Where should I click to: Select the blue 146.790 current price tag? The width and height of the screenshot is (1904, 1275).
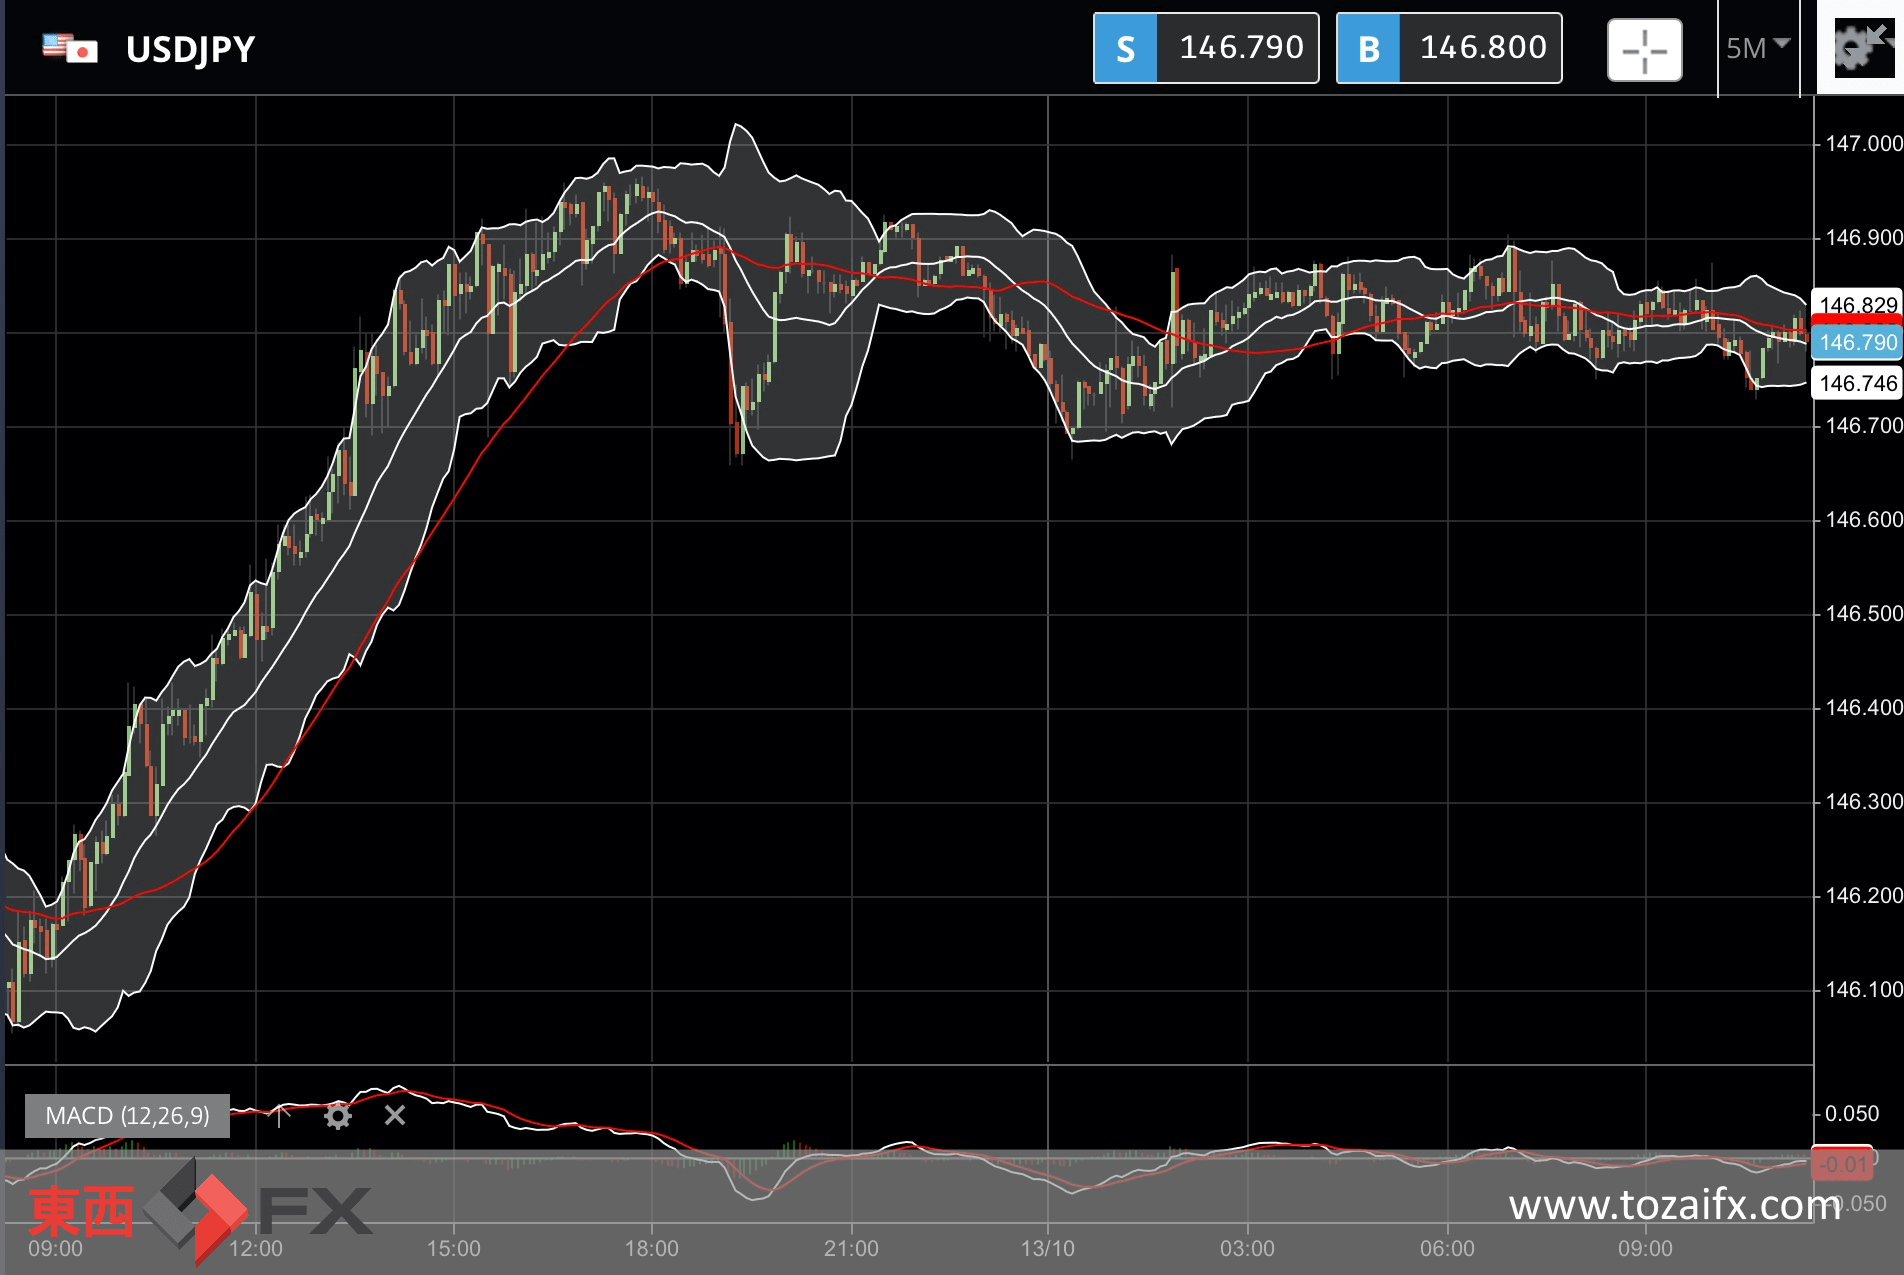[x=1857, y=342]
